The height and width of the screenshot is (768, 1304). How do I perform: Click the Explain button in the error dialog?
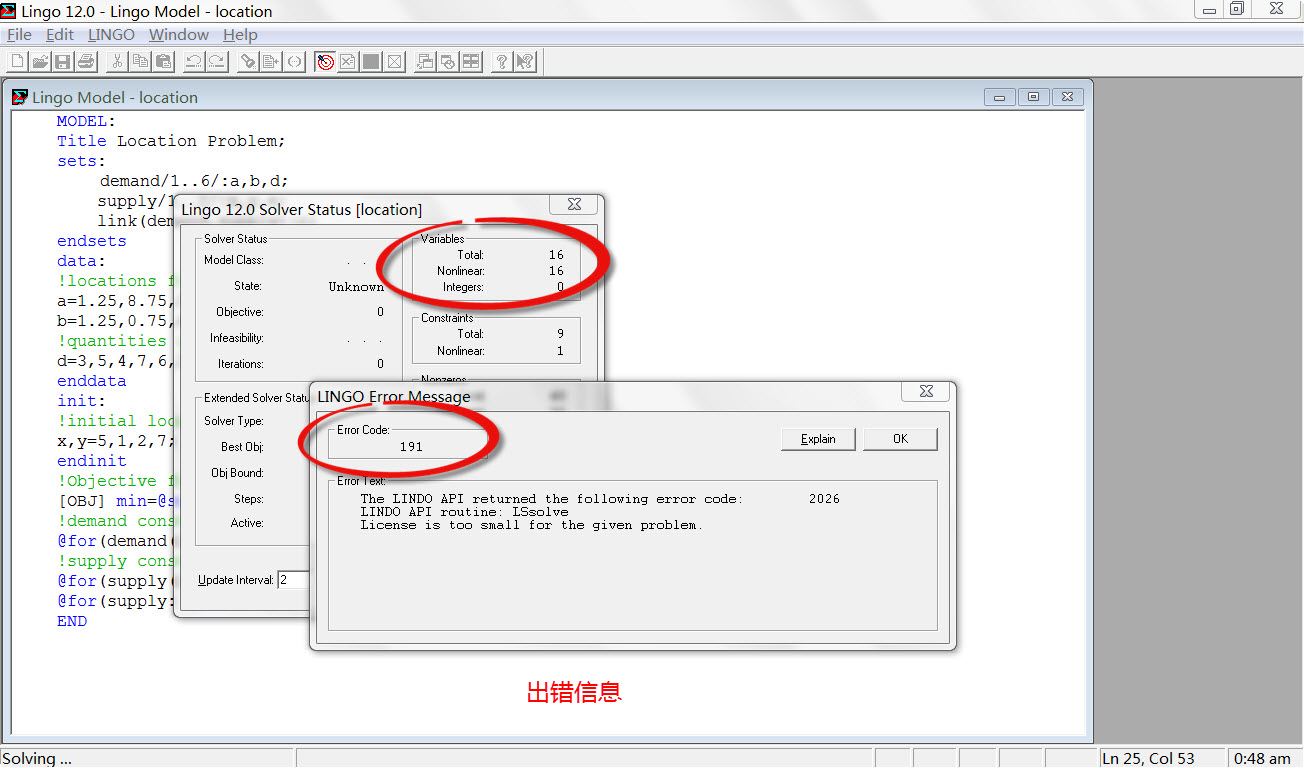pyautogui.click(x=818, y=439)
